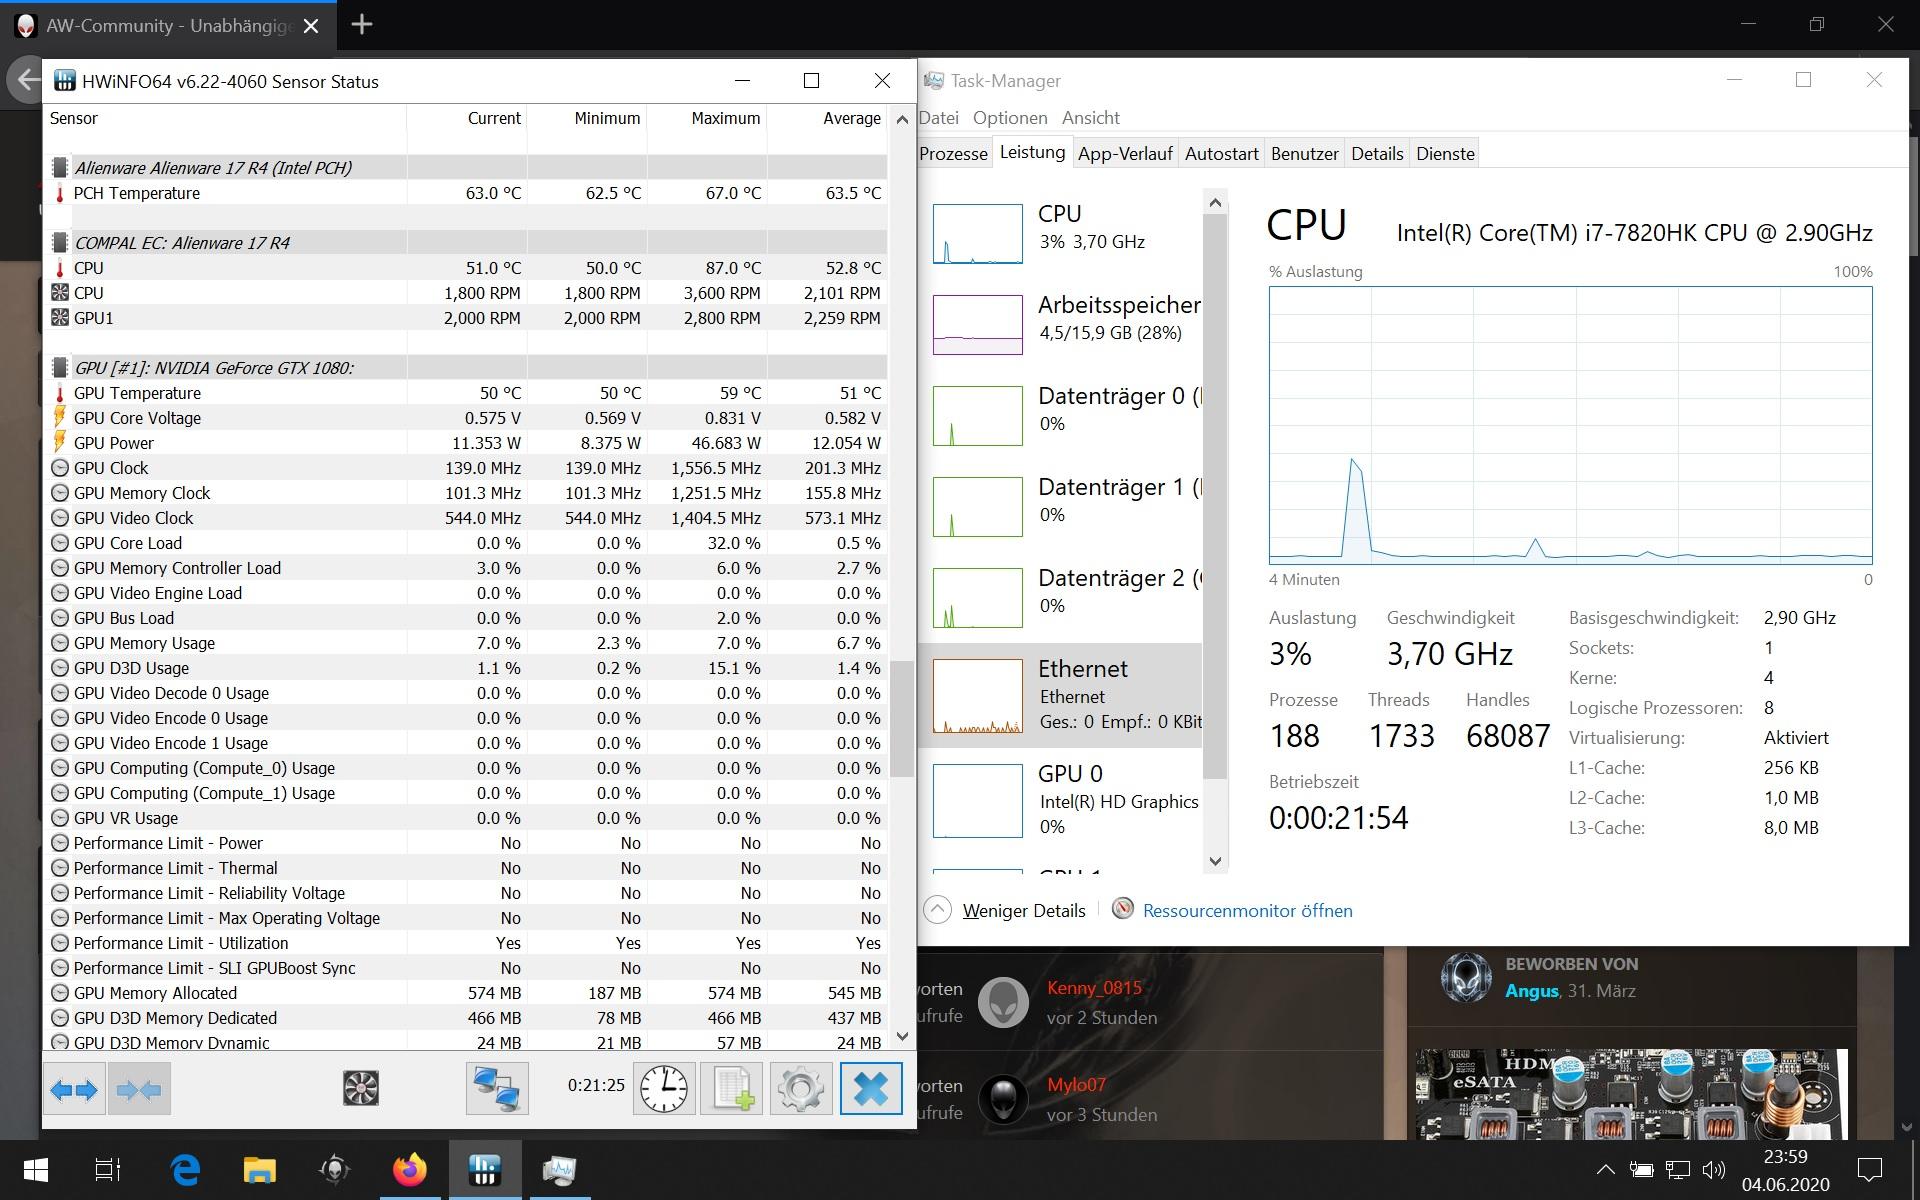The width and height of the screenshot is (1920, 1200).
Task: Open Ansicht menu in Task Manager
Action: (x=1090, y=118)
